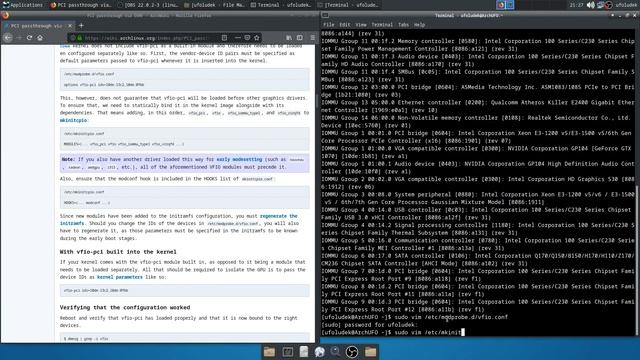640x360 pixels.
Task: Go to Firefox home page icon
Action: [x=40, y=38]
